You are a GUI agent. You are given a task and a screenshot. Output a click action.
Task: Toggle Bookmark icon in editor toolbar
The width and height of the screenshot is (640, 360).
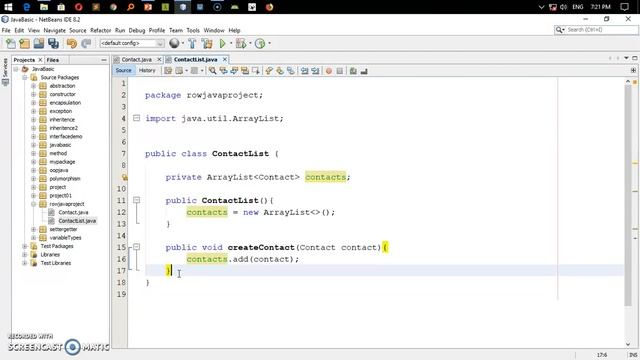pyautogui.click(x=290, y=71)
